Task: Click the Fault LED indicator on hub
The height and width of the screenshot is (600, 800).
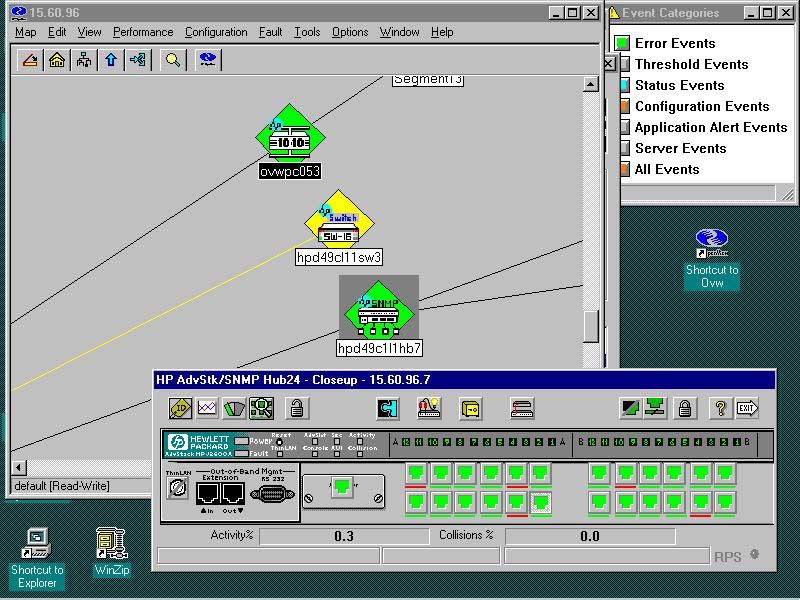Action: [241, 453]
